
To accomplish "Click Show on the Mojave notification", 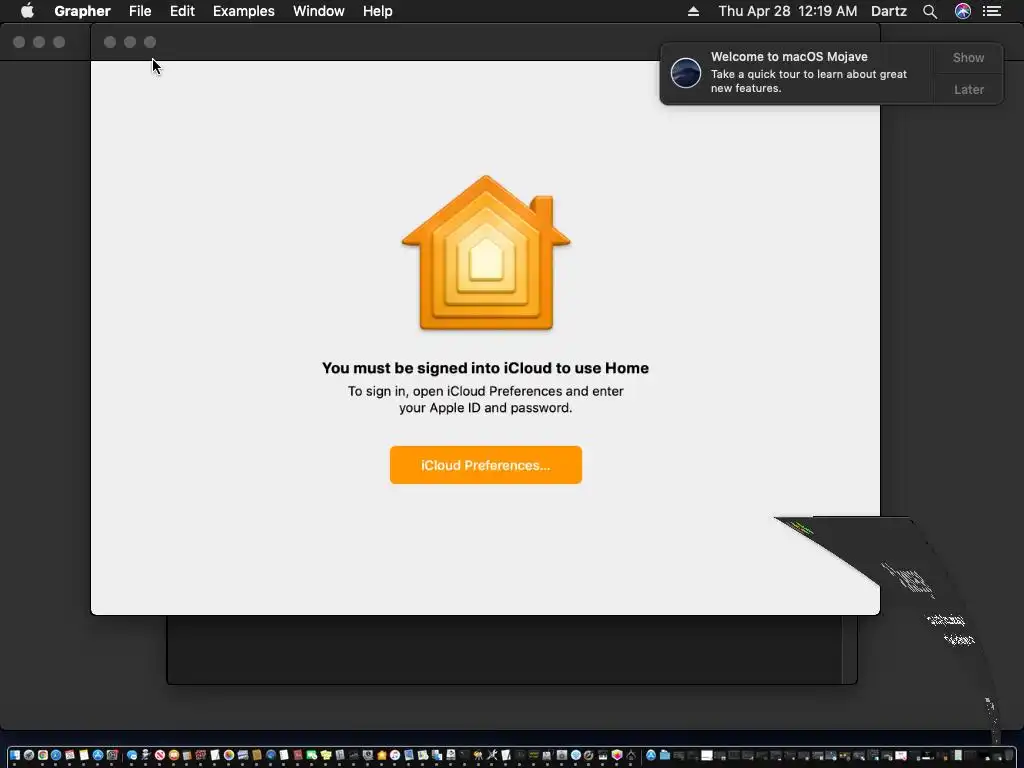I will (968, 57).
